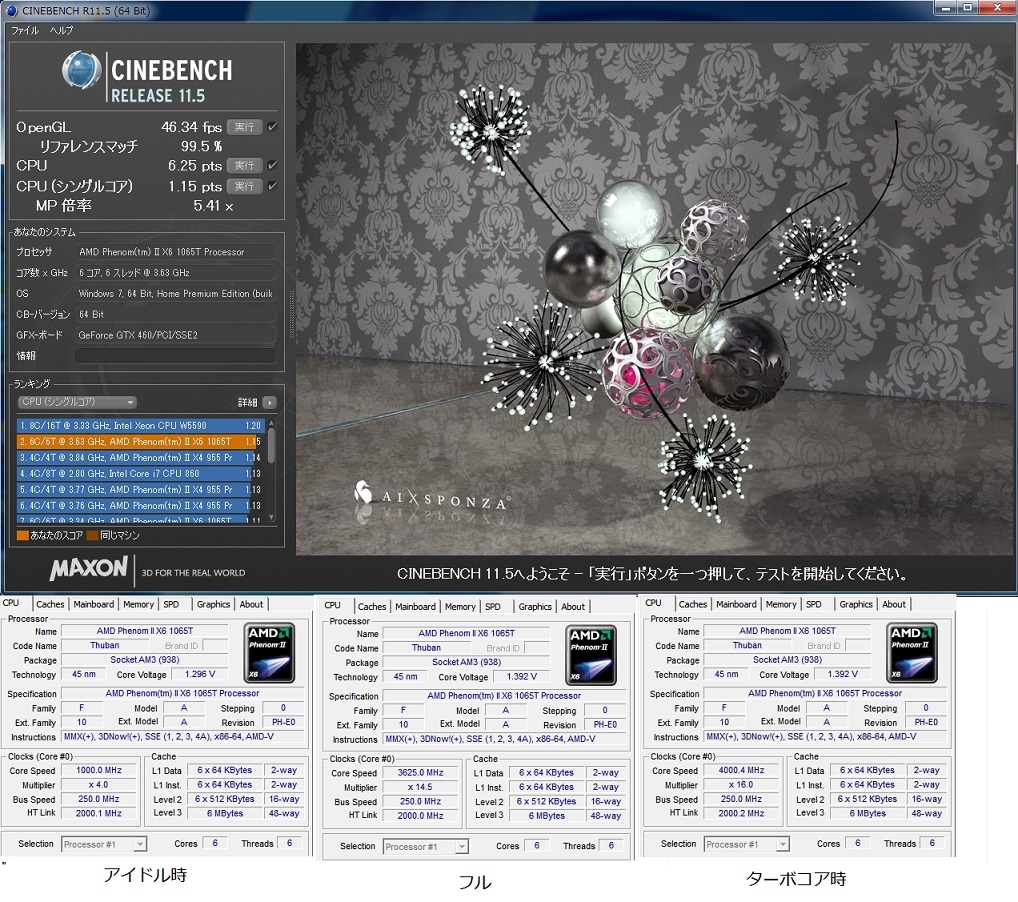
Task: Click the panel splitter handle beside the system info
Action: pos(292,315)
